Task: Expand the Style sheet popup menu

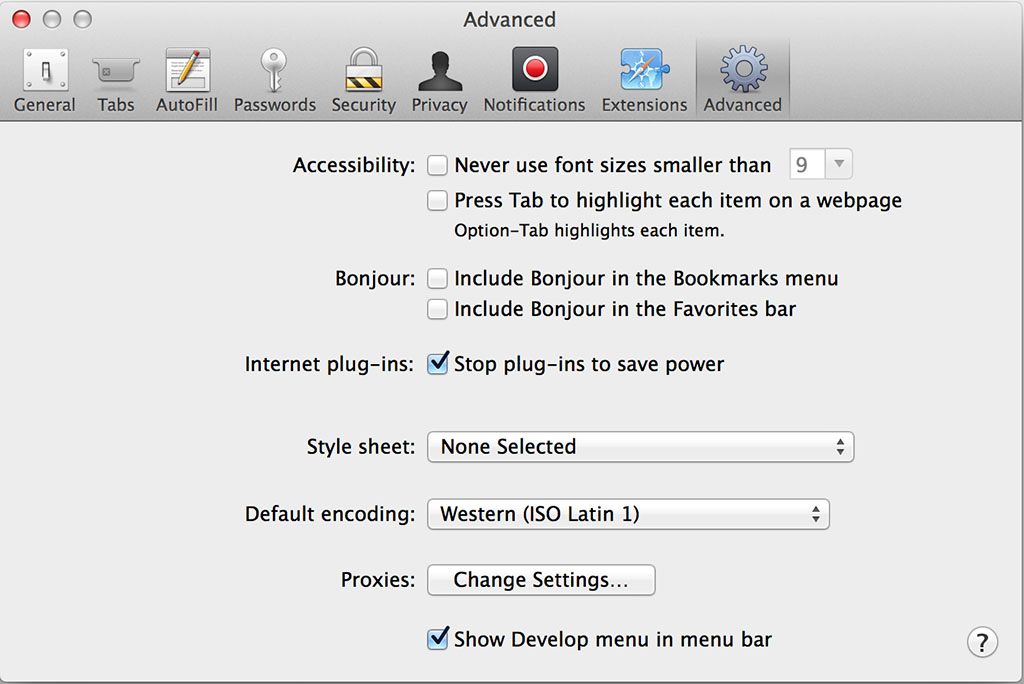Action: click(x=640, y=447)
